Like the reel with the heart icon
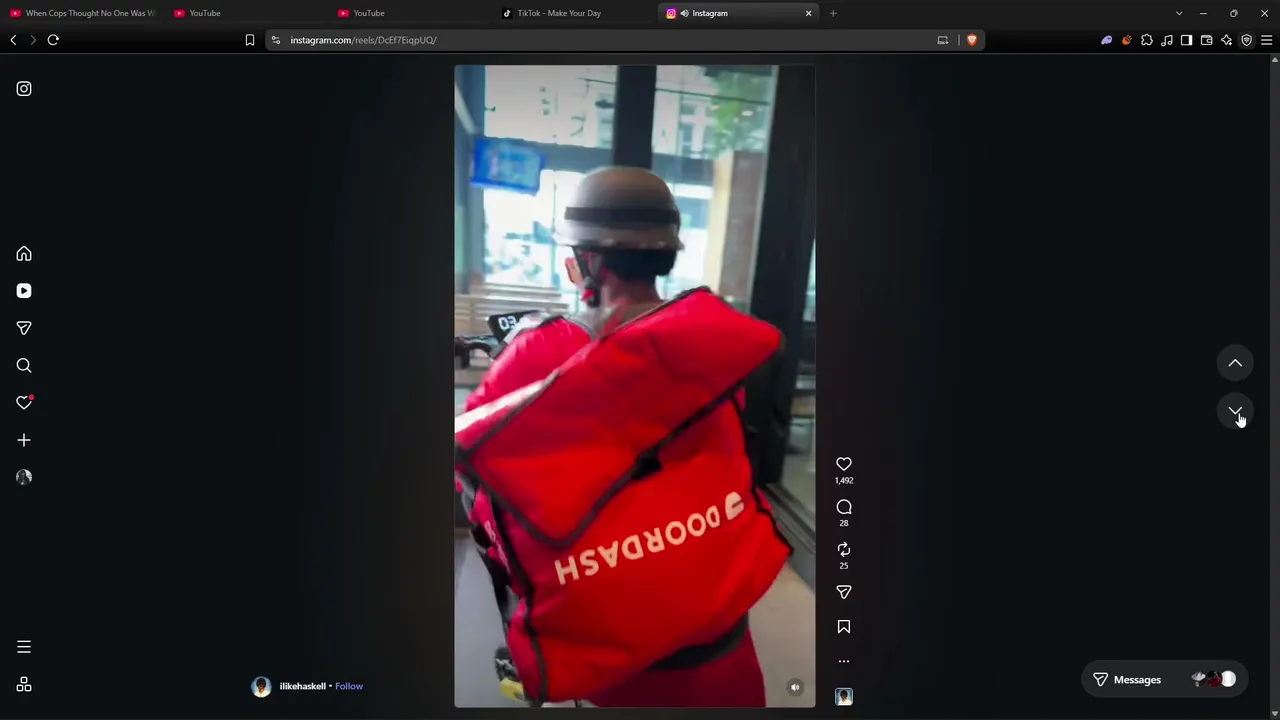The width and height of the screenshot is (1280, 720). [x=844, y=464]
